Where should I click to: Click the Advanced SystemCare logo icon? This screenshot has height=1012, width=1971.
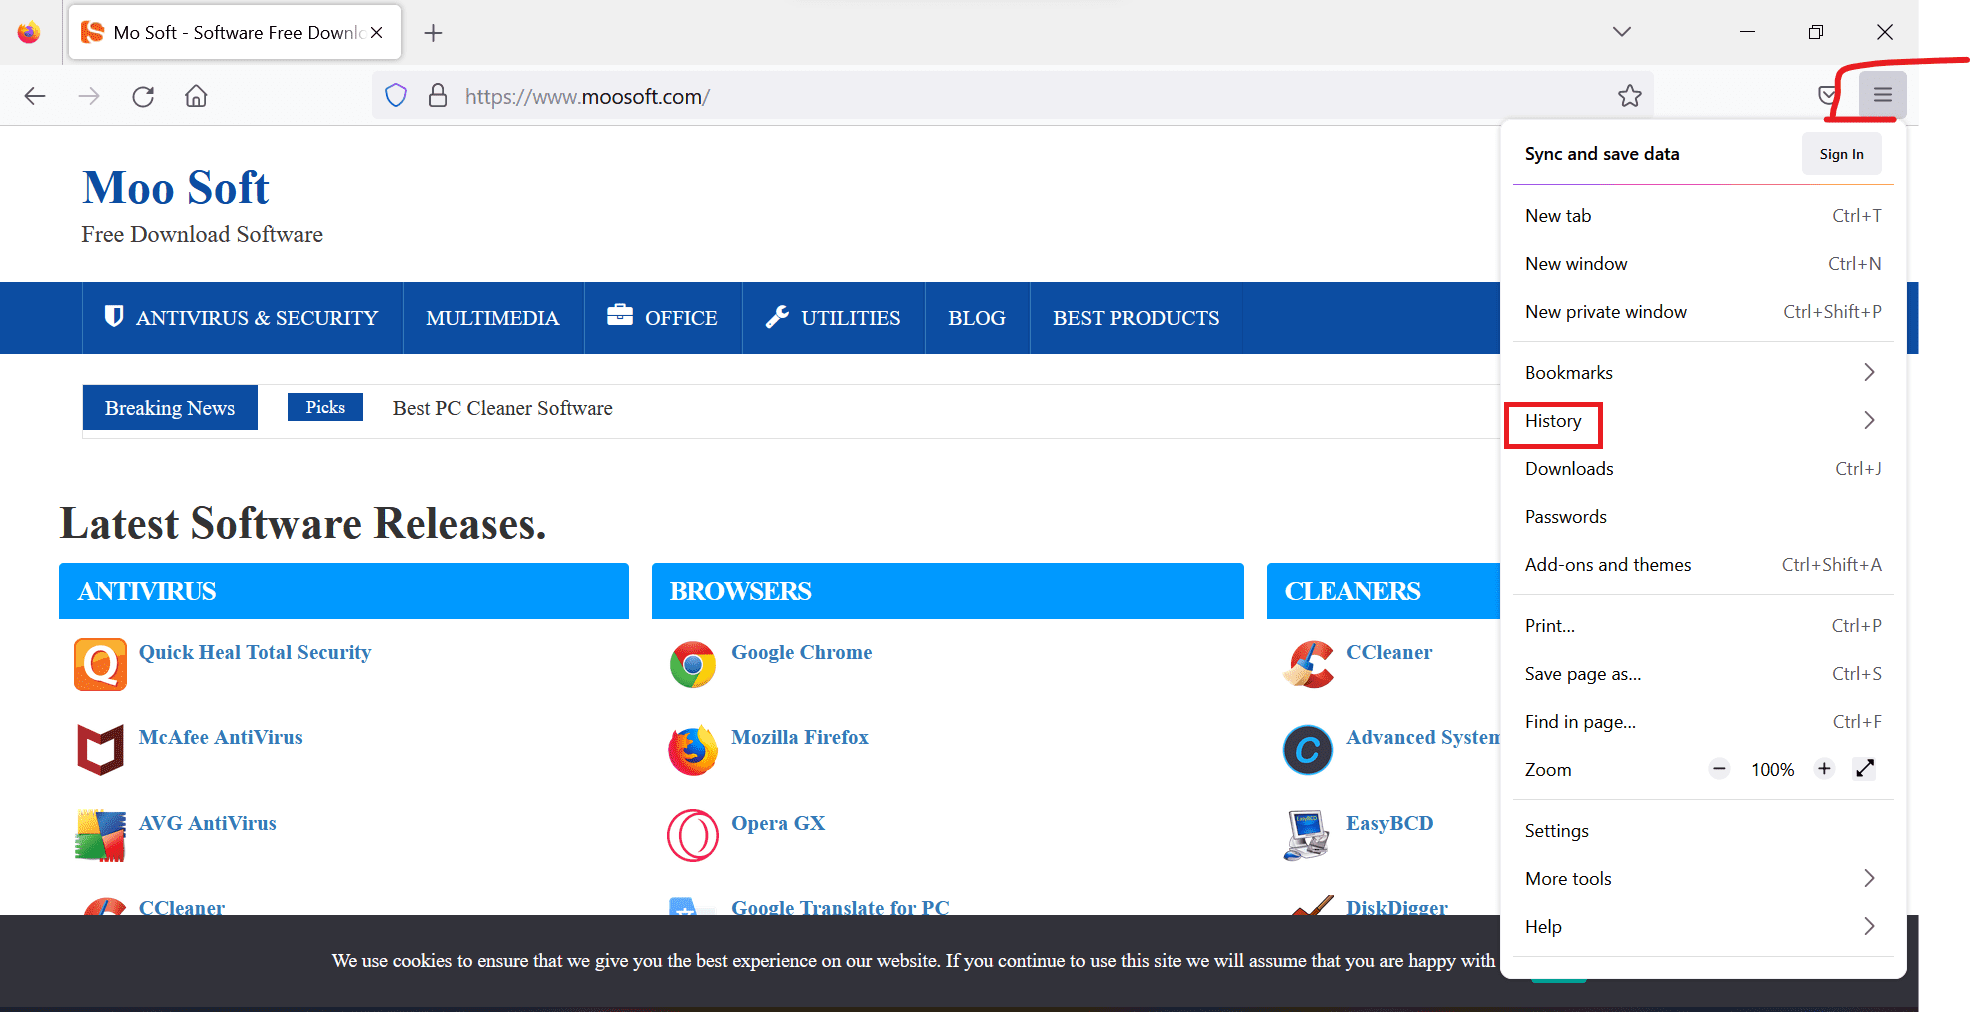[1308, 750]
